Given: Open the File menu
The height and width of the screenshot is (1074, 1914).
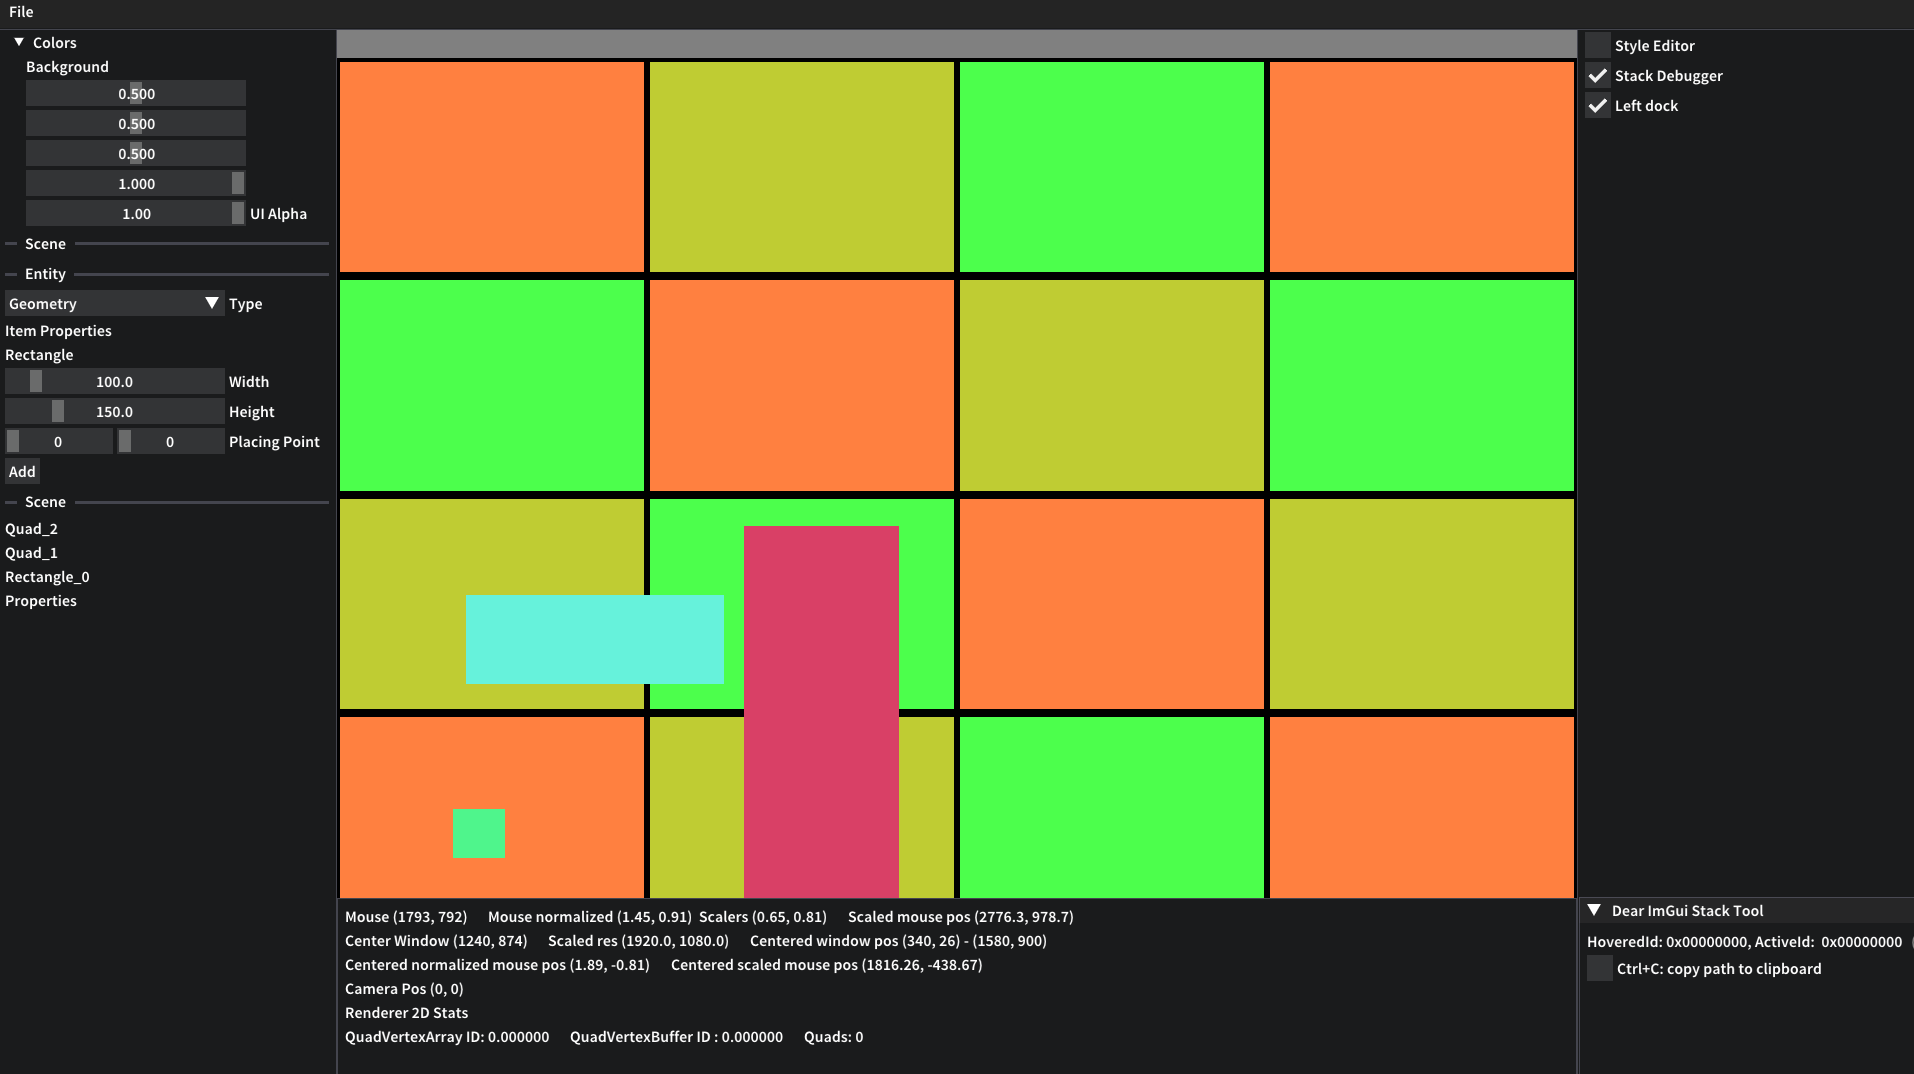Looking at the screenshot, I should 21,12.
